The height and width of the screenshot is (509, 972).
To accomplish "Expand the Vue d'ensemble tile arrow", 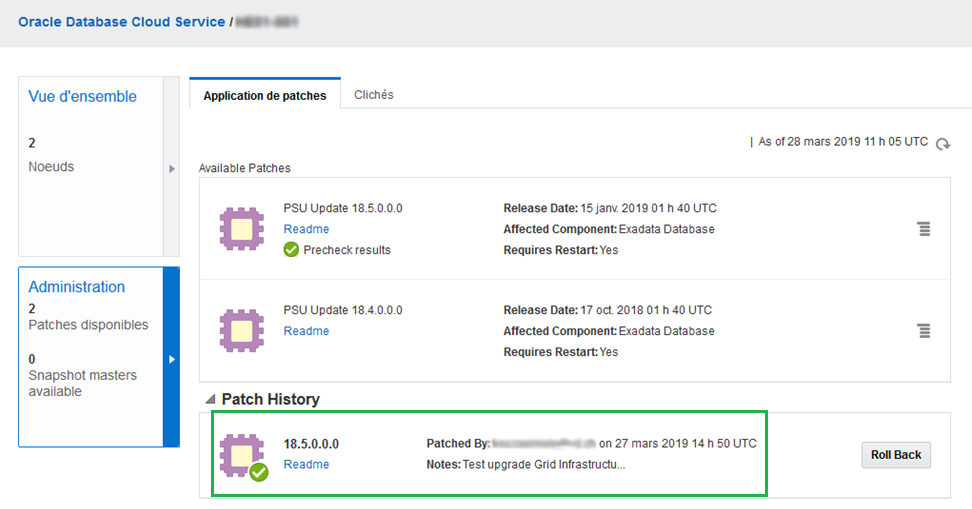I will pyautogui.click(x=172, y=169).
